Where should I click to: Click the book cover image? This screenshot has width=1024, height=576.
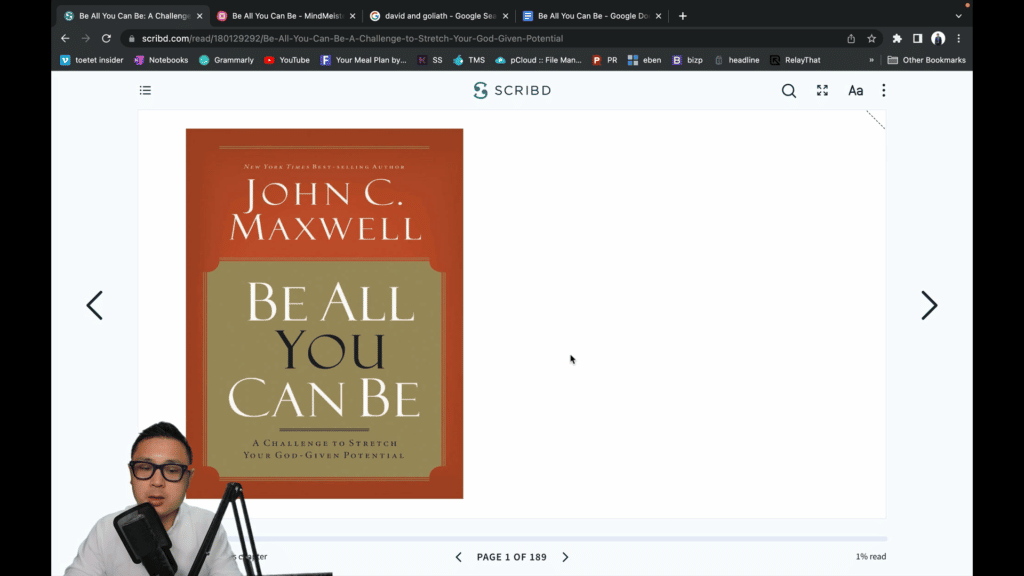(325, 313)
